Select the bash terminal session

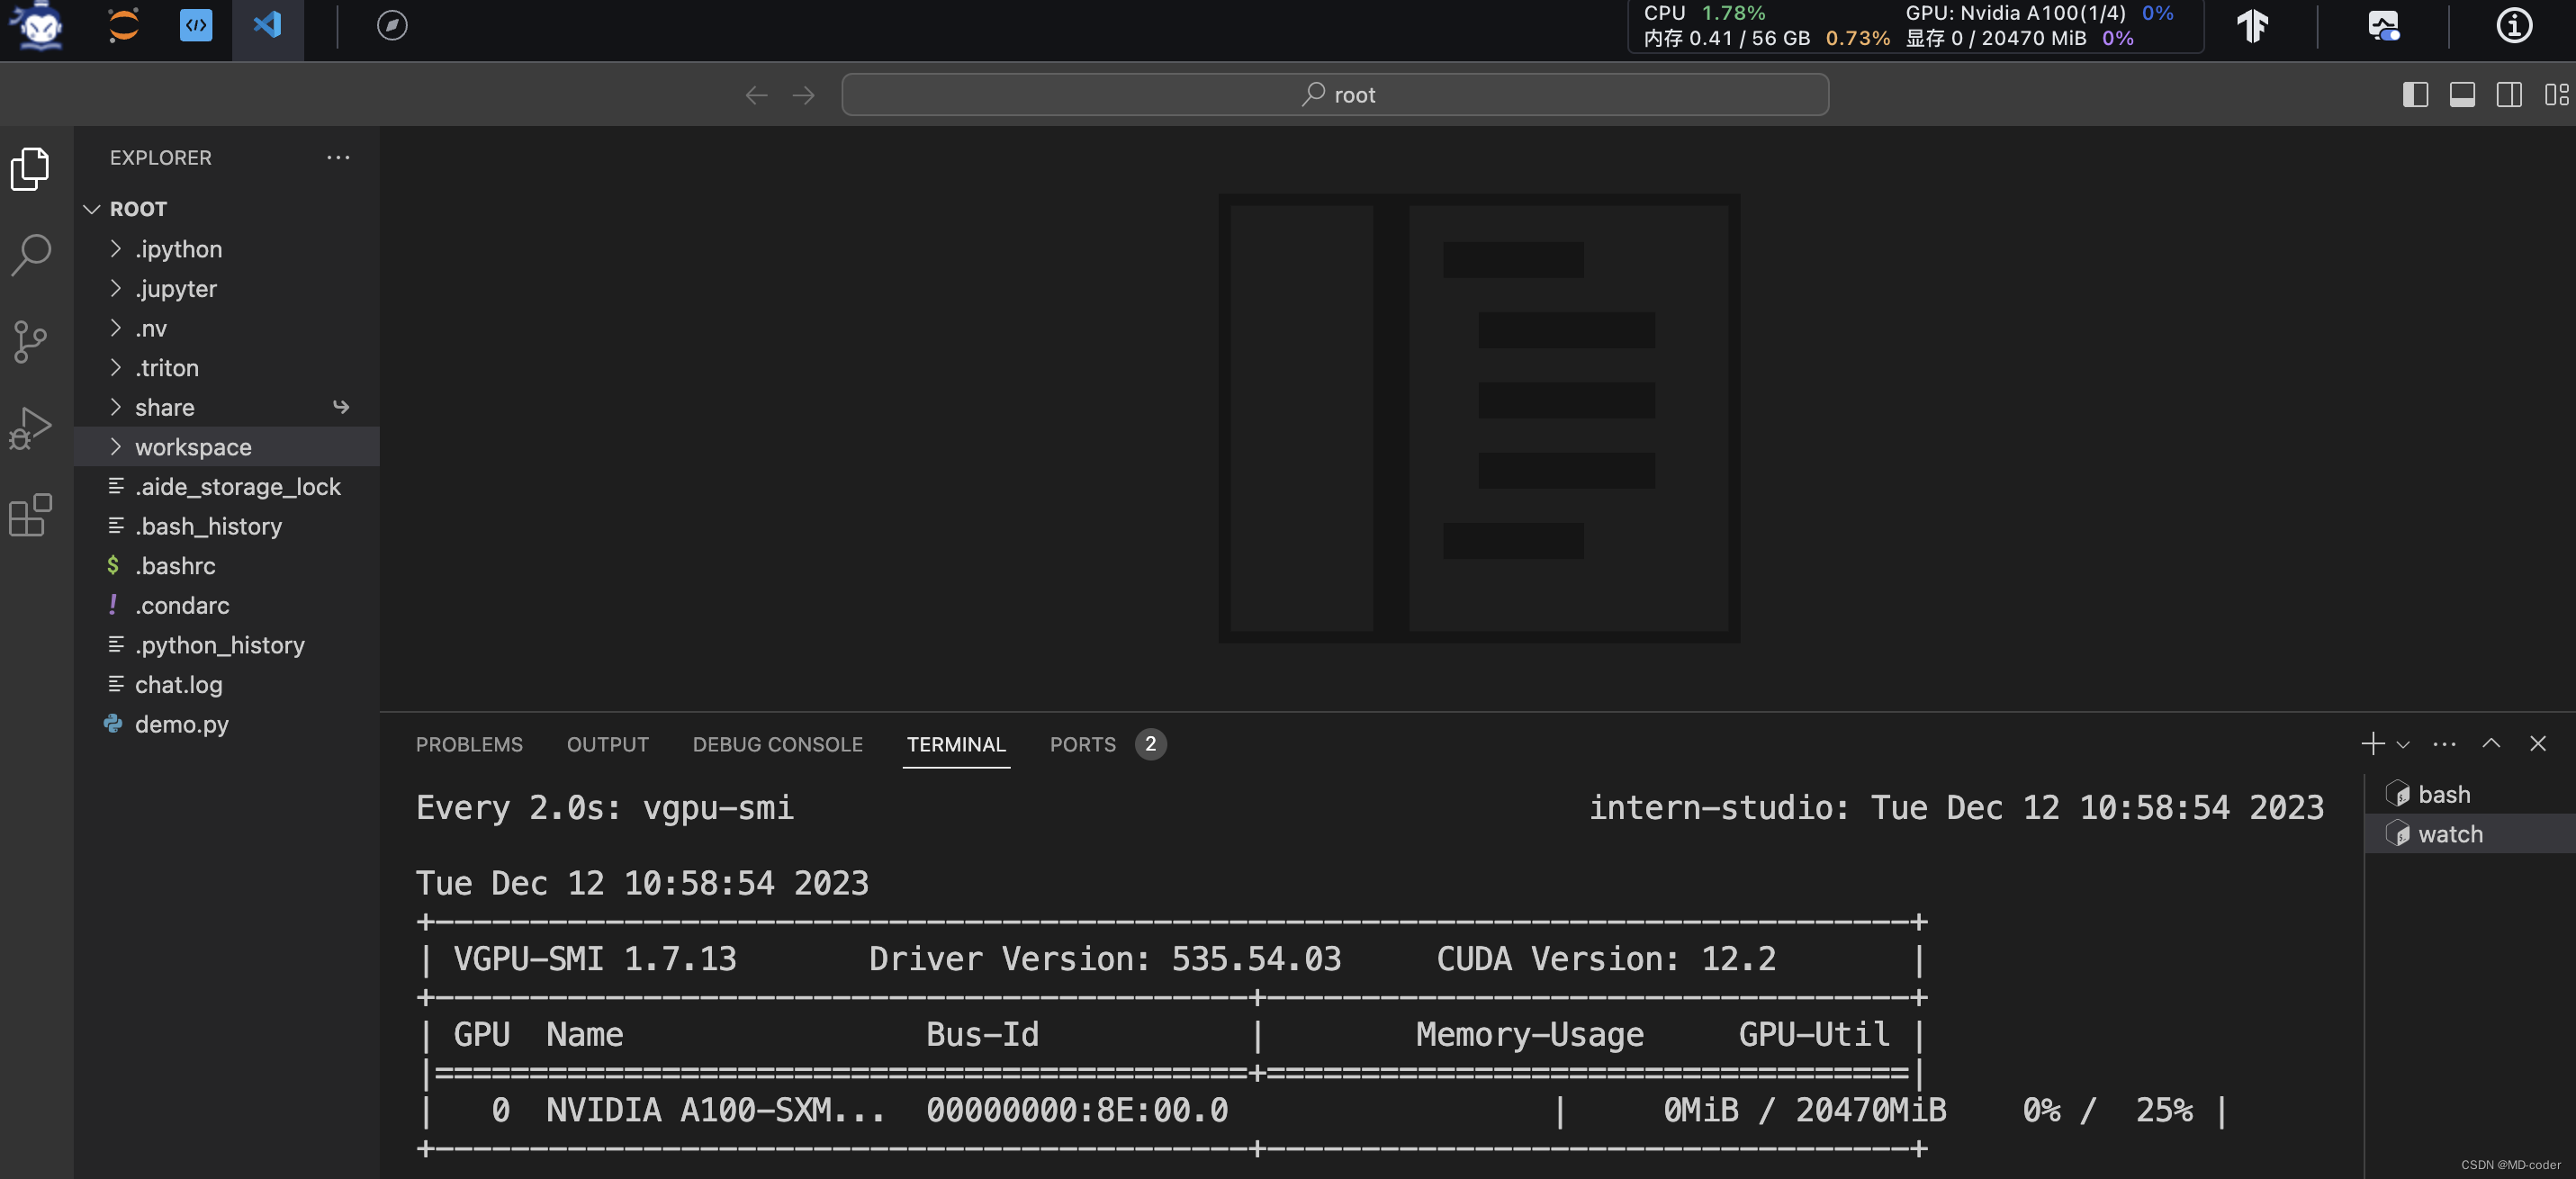[x=2440, y=793]
